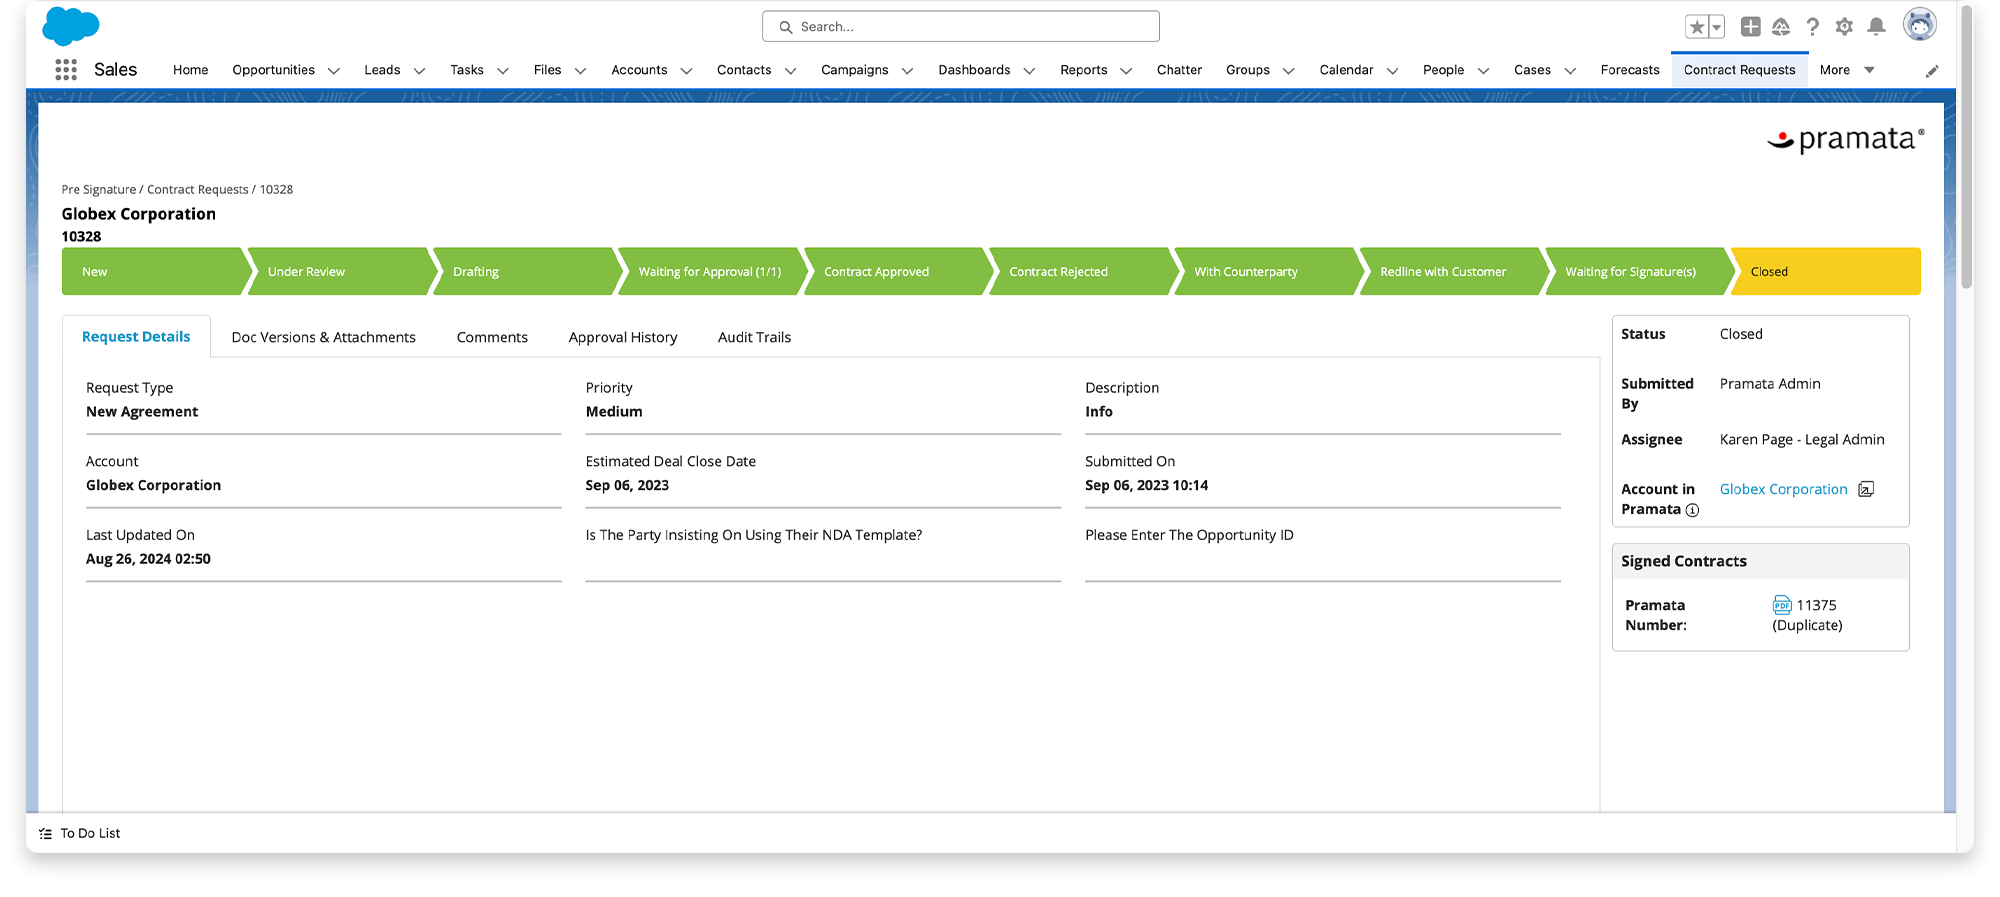The width and height of the screenshot is (2000, 897).
Task: Click Contract Requests in the breadcrumb
Action: (x=198, y=189)
